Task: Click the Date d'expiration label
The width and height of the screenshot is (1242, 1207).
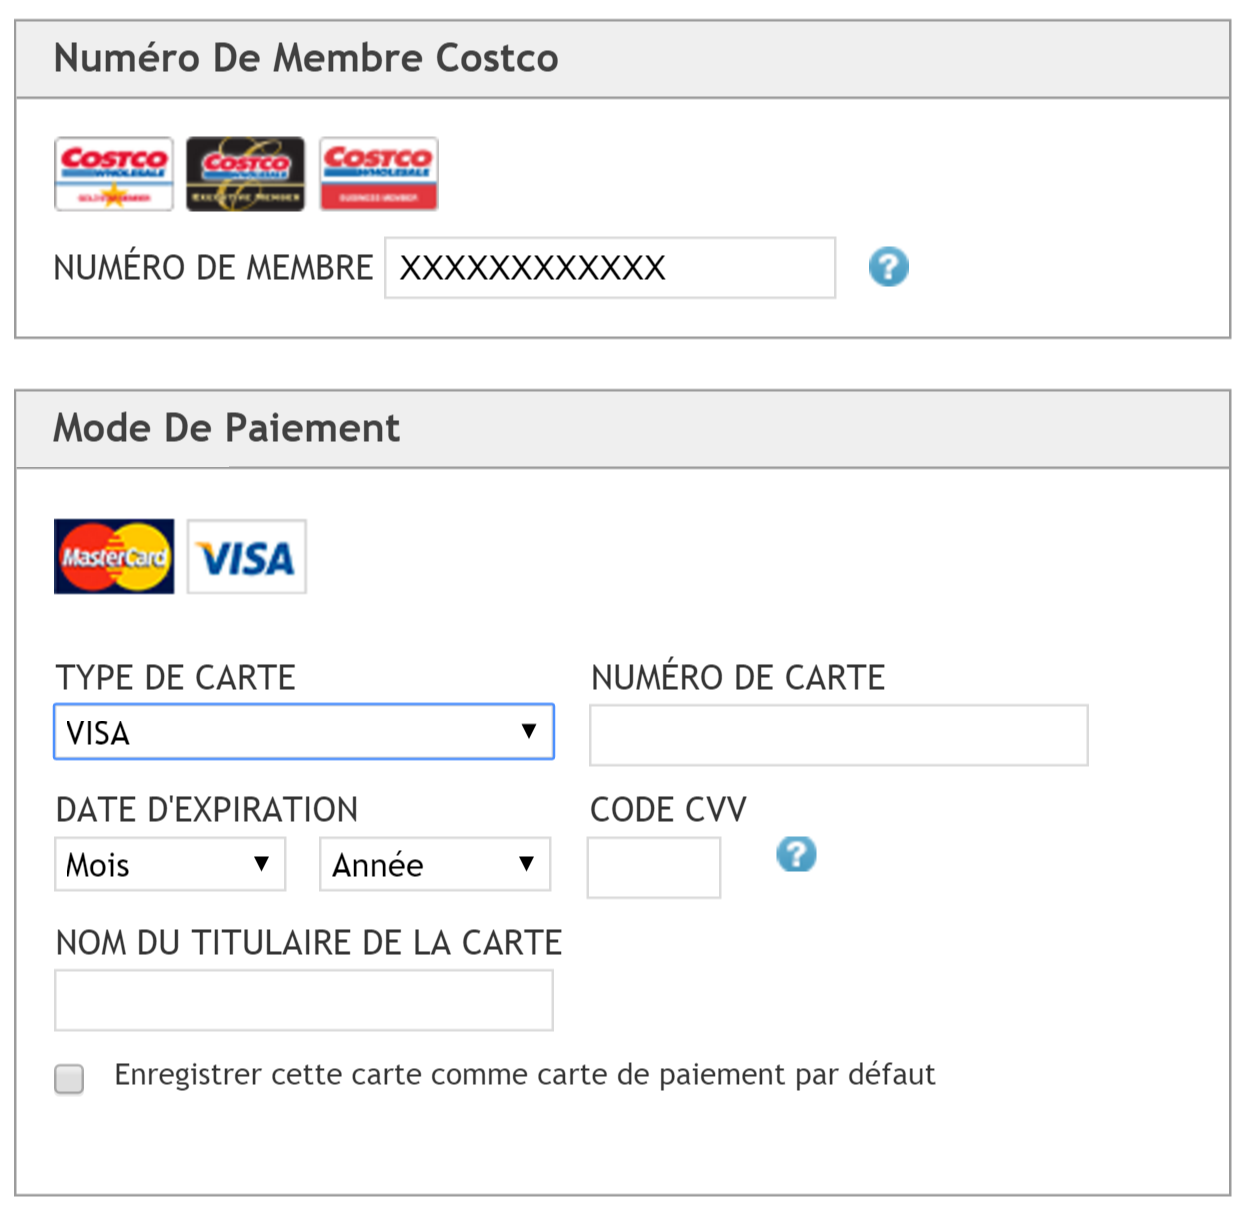Action: click(x=207, y=809)
